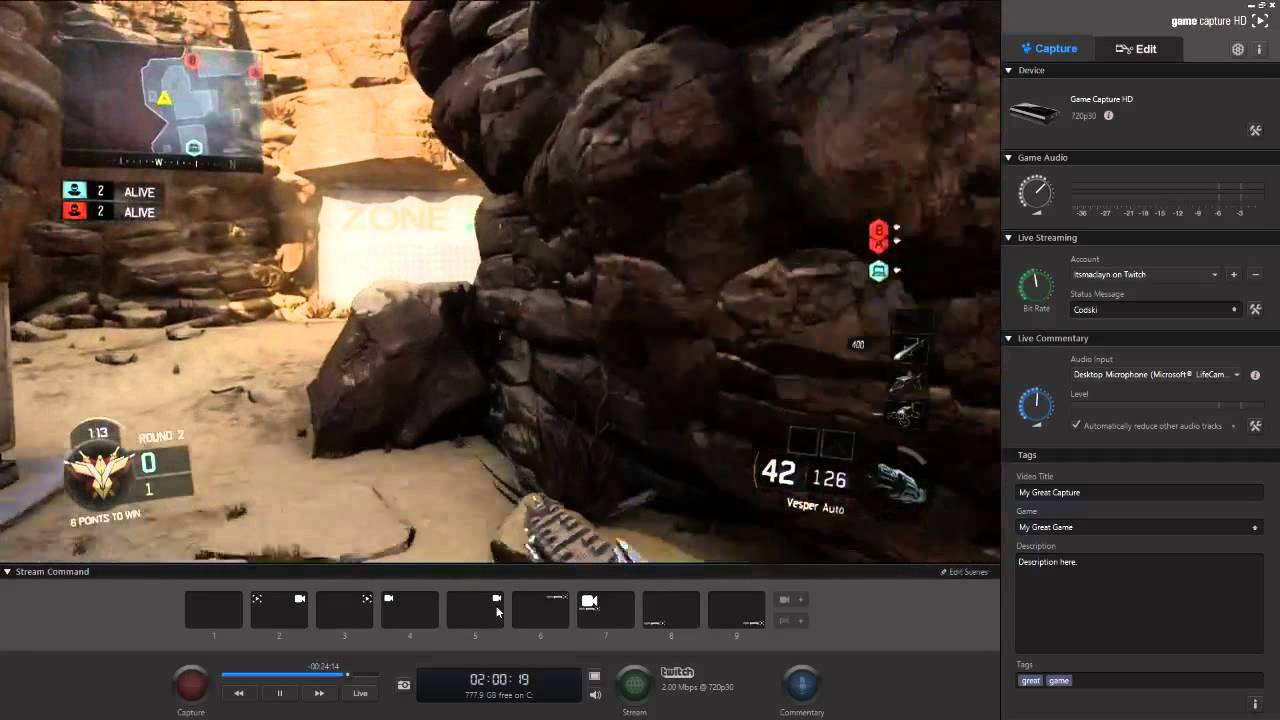Click the Game Capture HD device image

[x=1034, y=112]
